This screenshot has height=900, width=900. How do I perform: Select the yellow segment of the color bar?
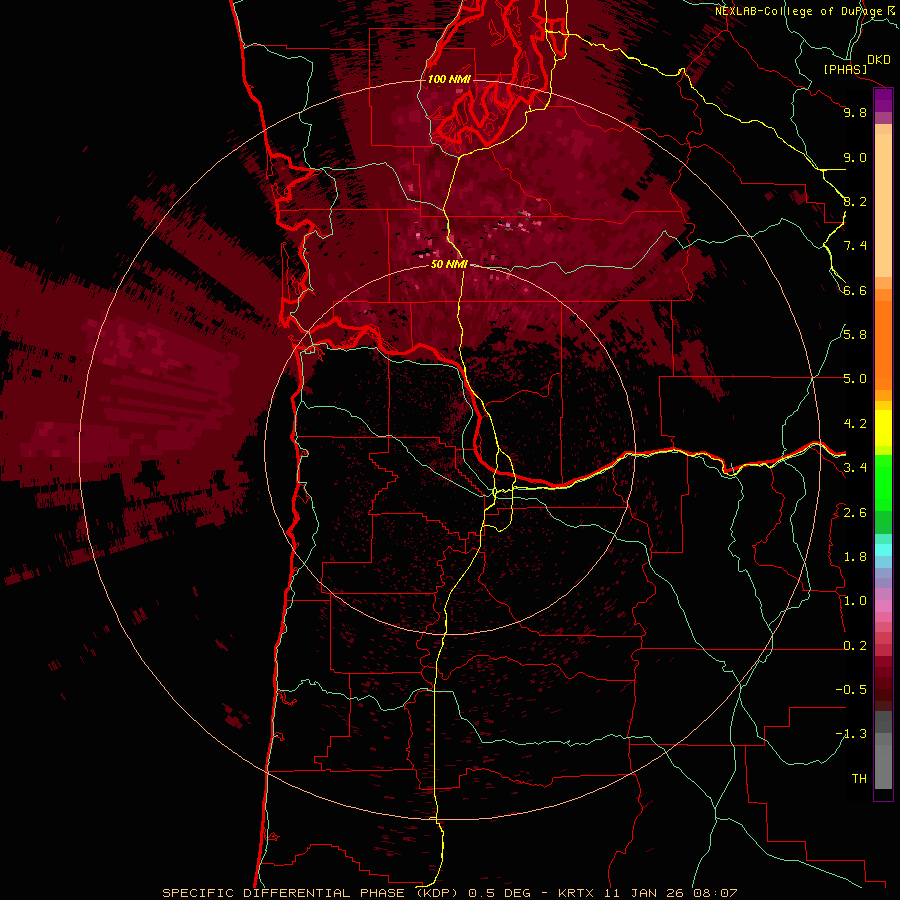coord(883,428)
